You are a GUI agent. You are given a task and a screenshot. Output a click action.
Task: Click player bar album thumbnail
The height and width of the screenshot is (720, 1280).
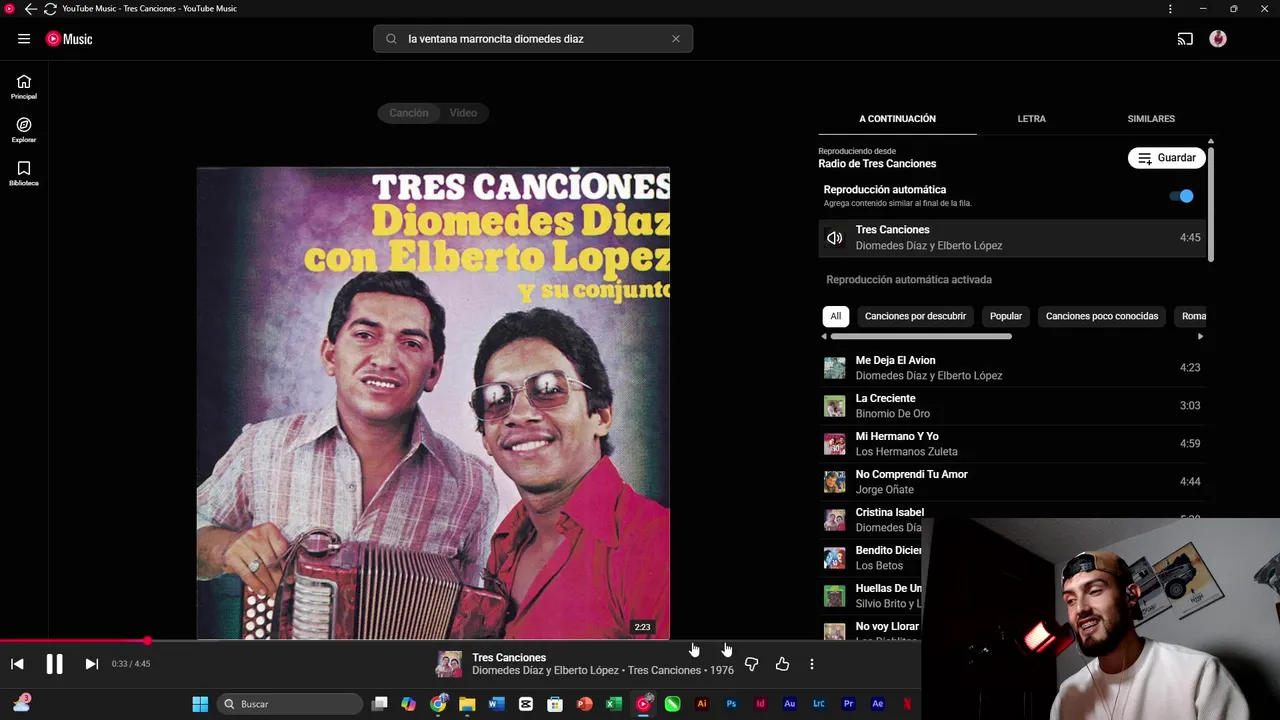click(x=449, y=664)
